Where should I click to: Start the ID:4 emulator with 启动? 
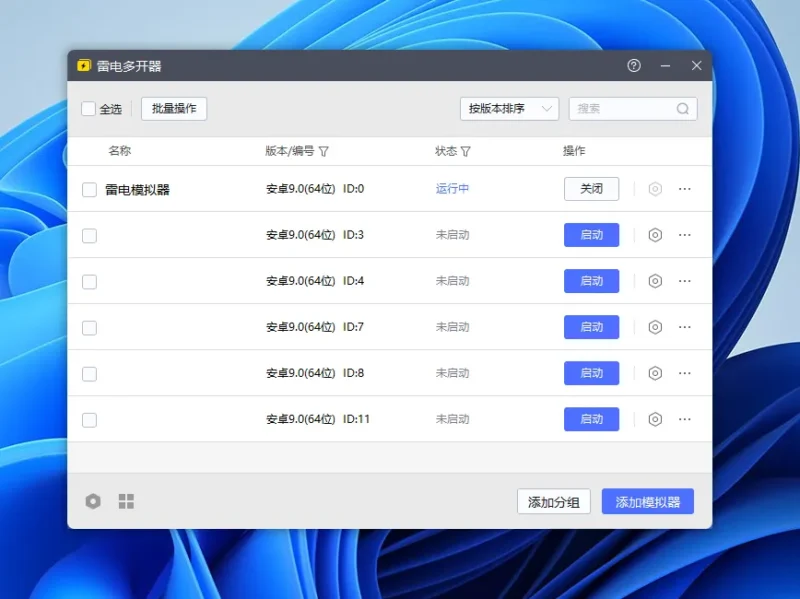pos(591,281)
